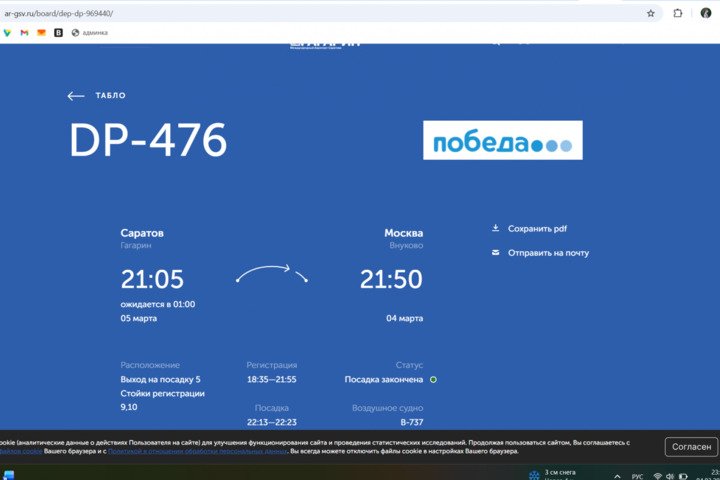The height and width of the screenshot is (480, 720).
Task: Open the browser extensions puzzle icon
Action: pos(678,13)
